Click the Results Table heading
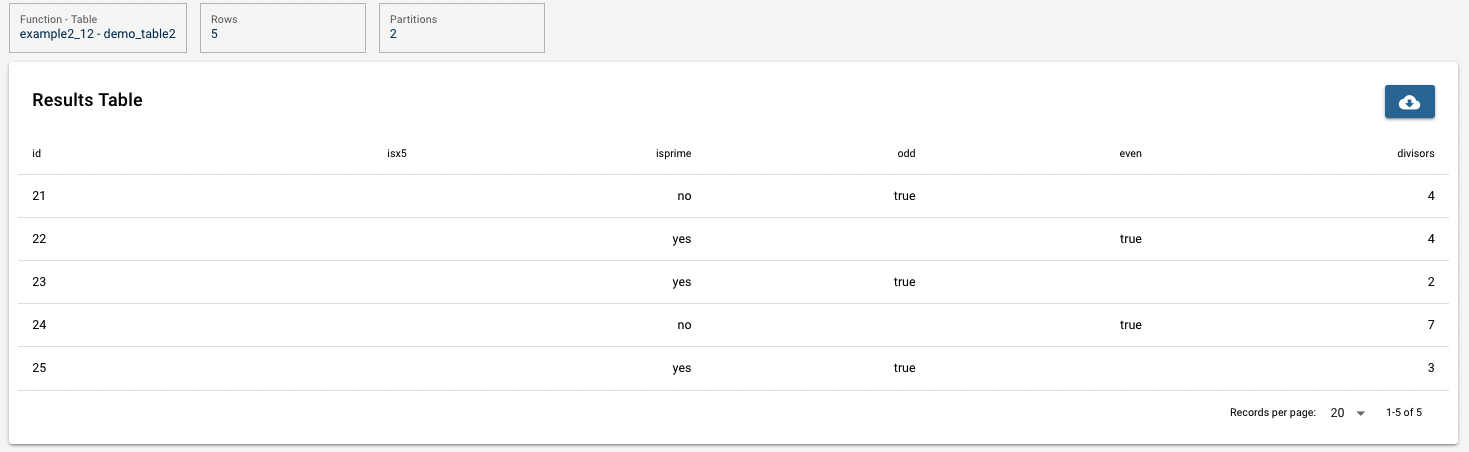Viewport: 1469px width, 452px height. click(x=87, y=100)
